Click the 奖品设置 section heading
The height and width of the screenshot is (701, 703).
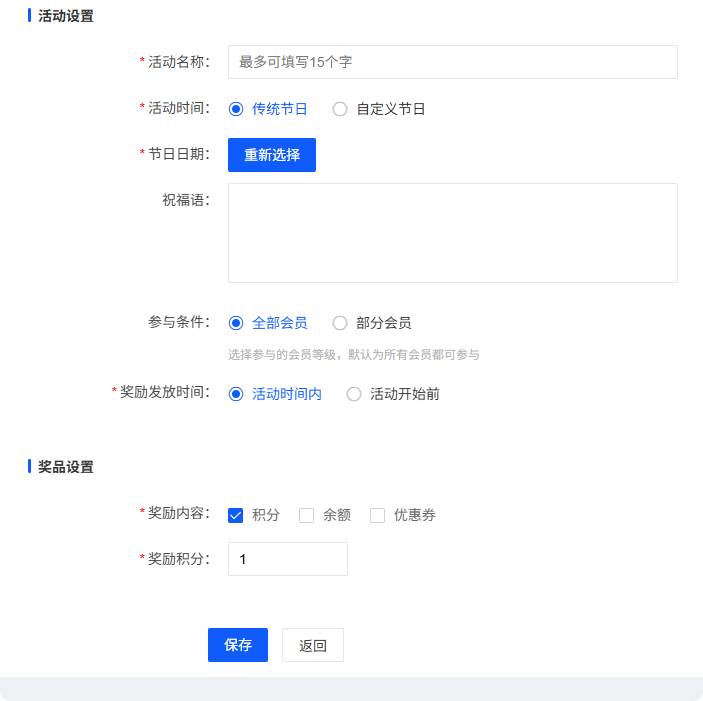click(x=66, y=467)
